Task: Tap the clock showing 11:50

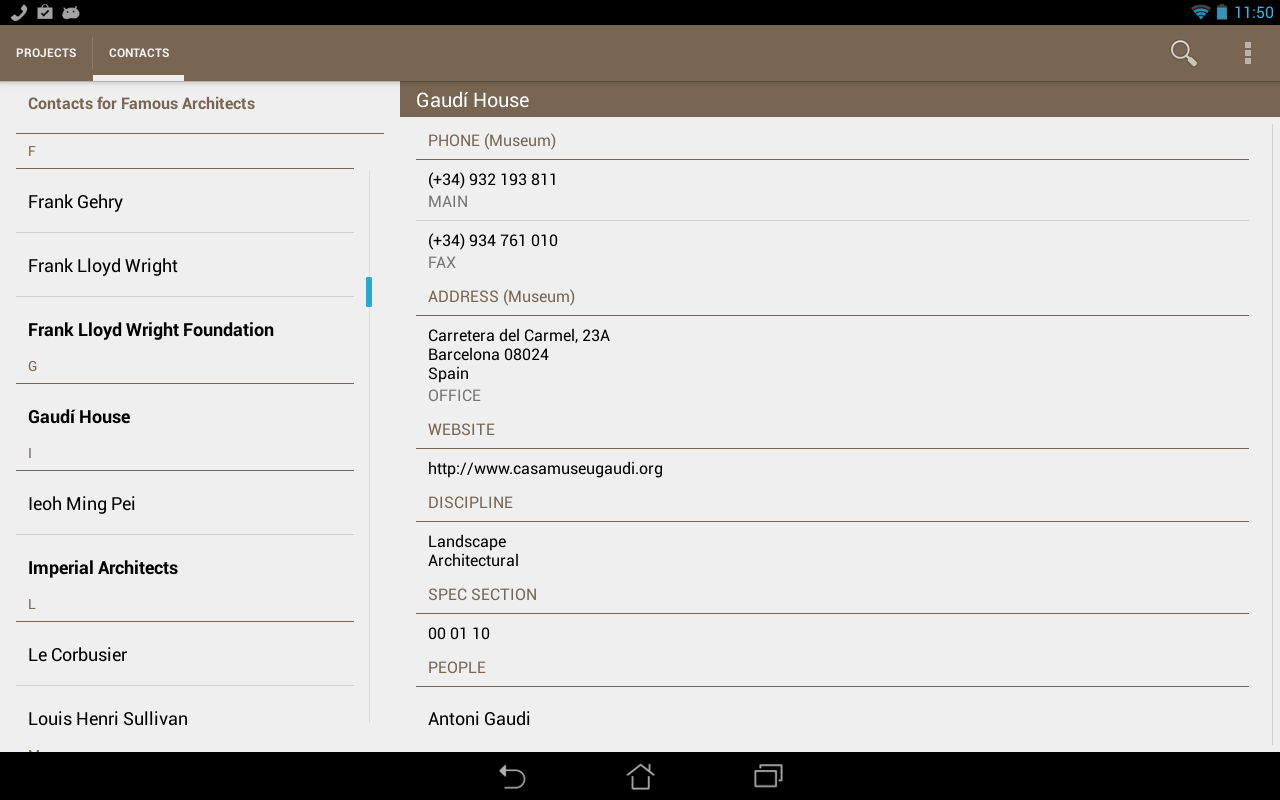Action: point(1254,12)
